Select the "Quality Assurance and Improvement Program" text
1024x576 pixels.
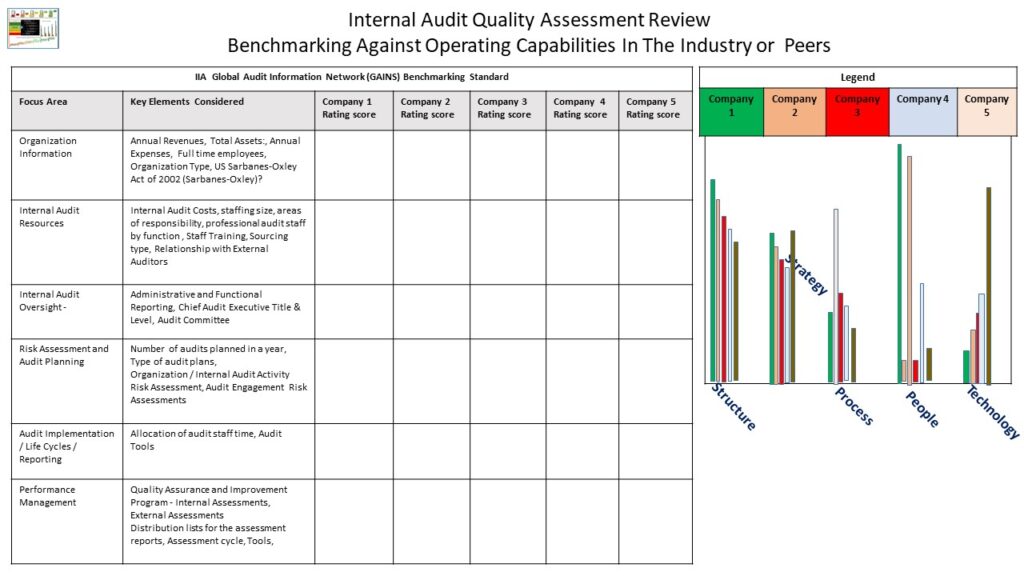(x=208, y=515)
